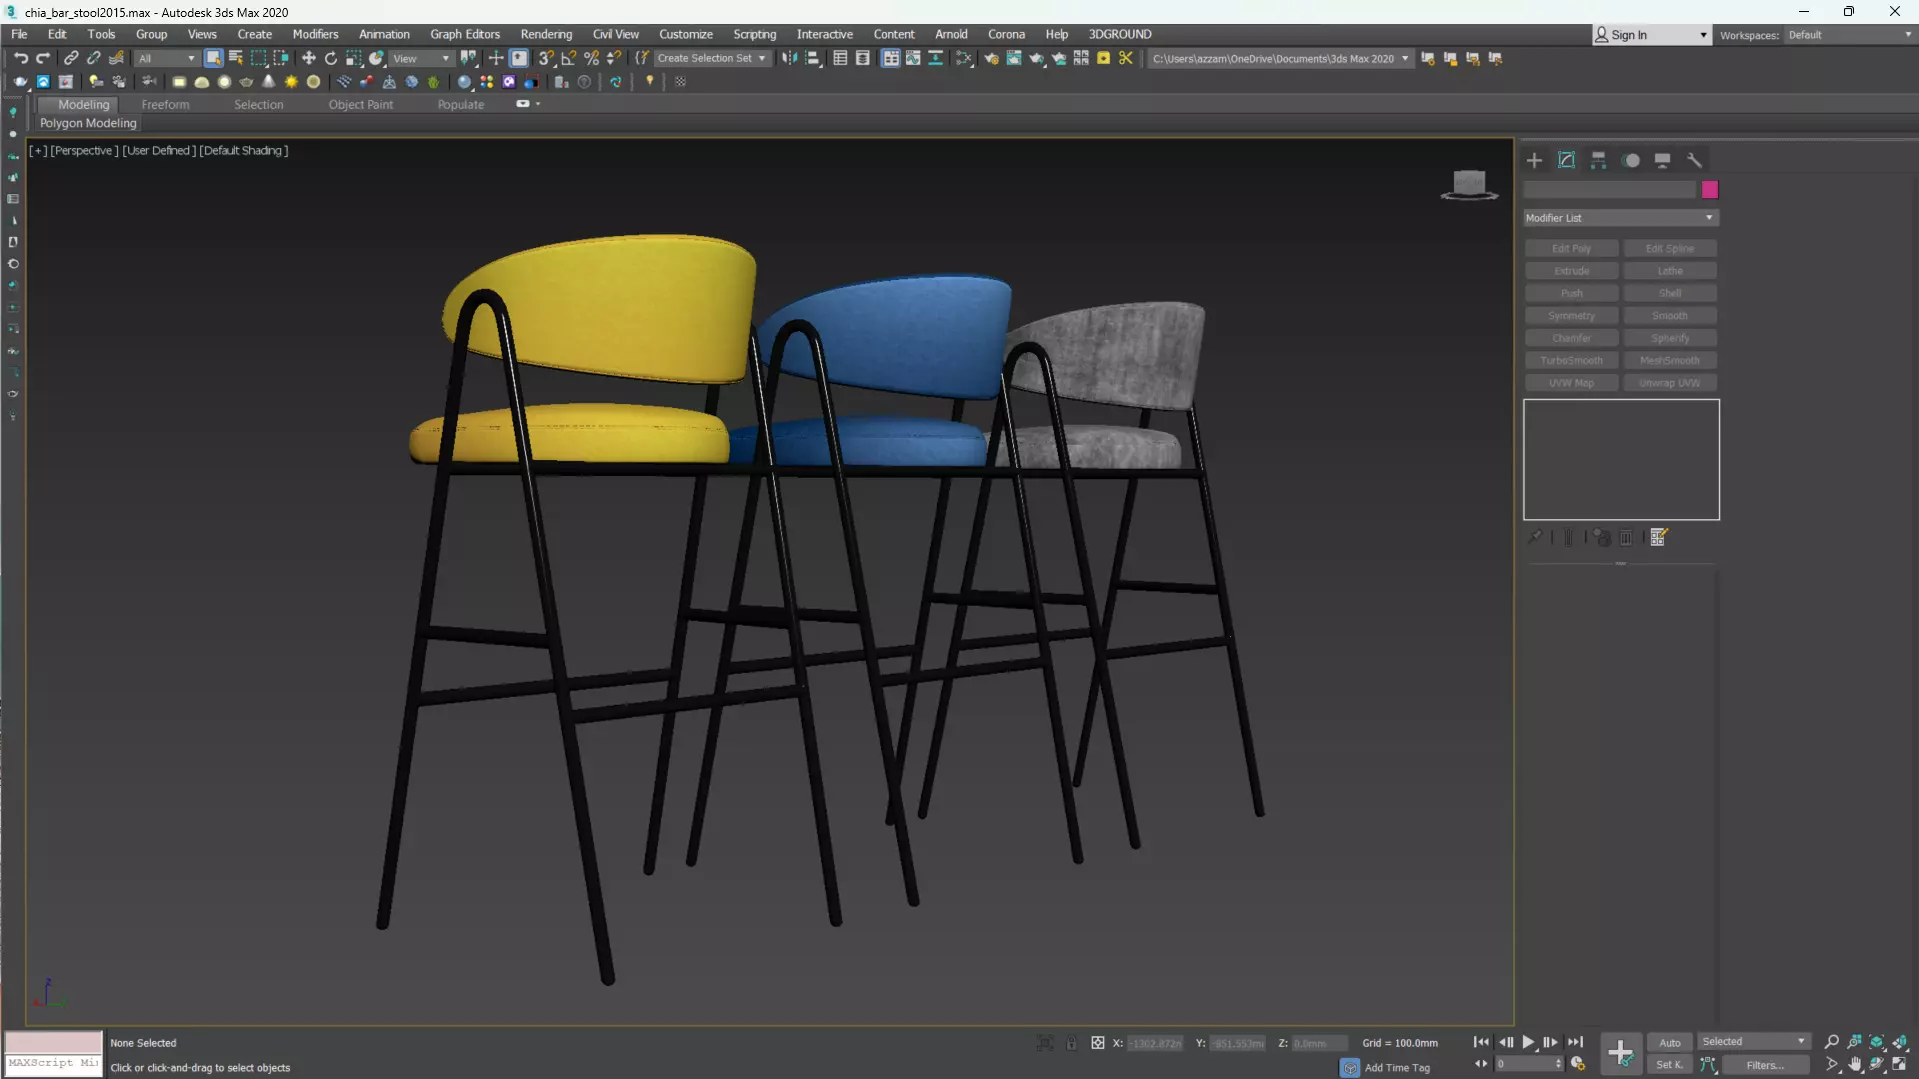Open Workspaces Default dropdown
Image resolution: width=1919 pixels, height=1079 pixels.
tap(1849, 35)
